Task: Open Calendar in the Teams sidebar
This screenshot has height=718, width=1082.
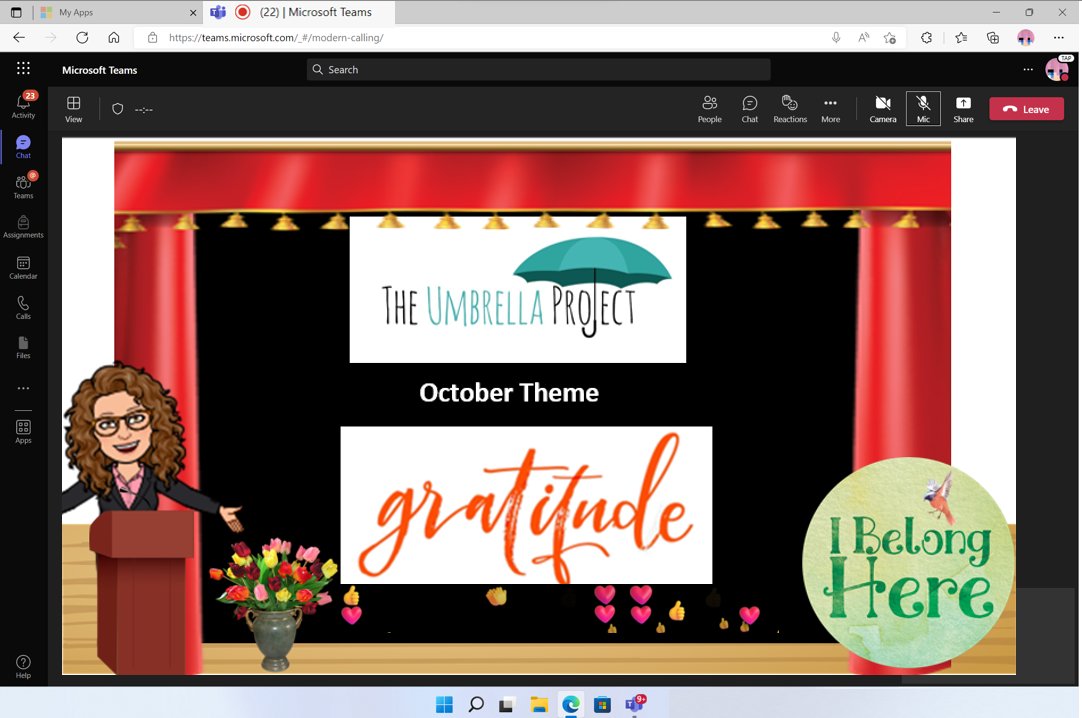Action: point(23,268)
